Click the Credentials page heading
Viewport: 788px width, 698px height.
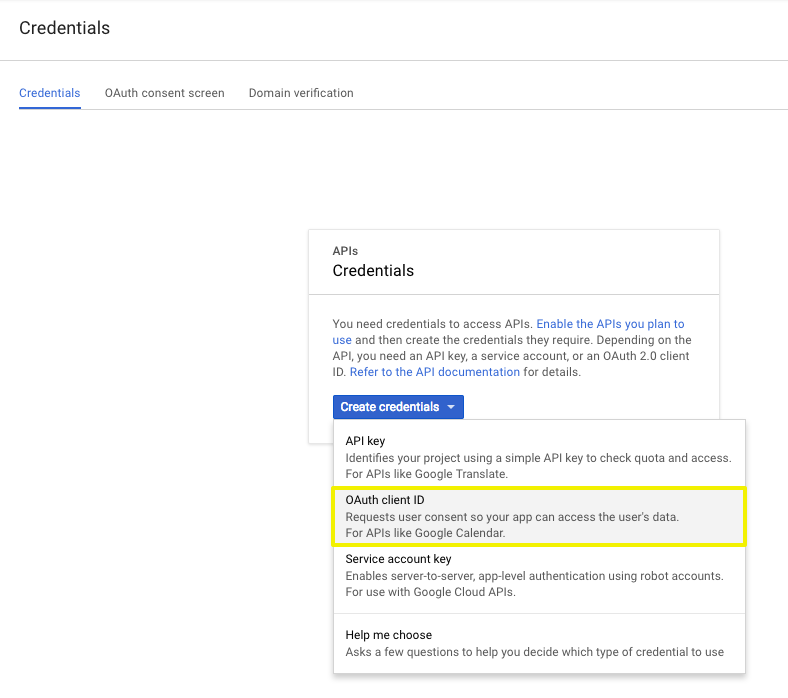coord(64,28)
